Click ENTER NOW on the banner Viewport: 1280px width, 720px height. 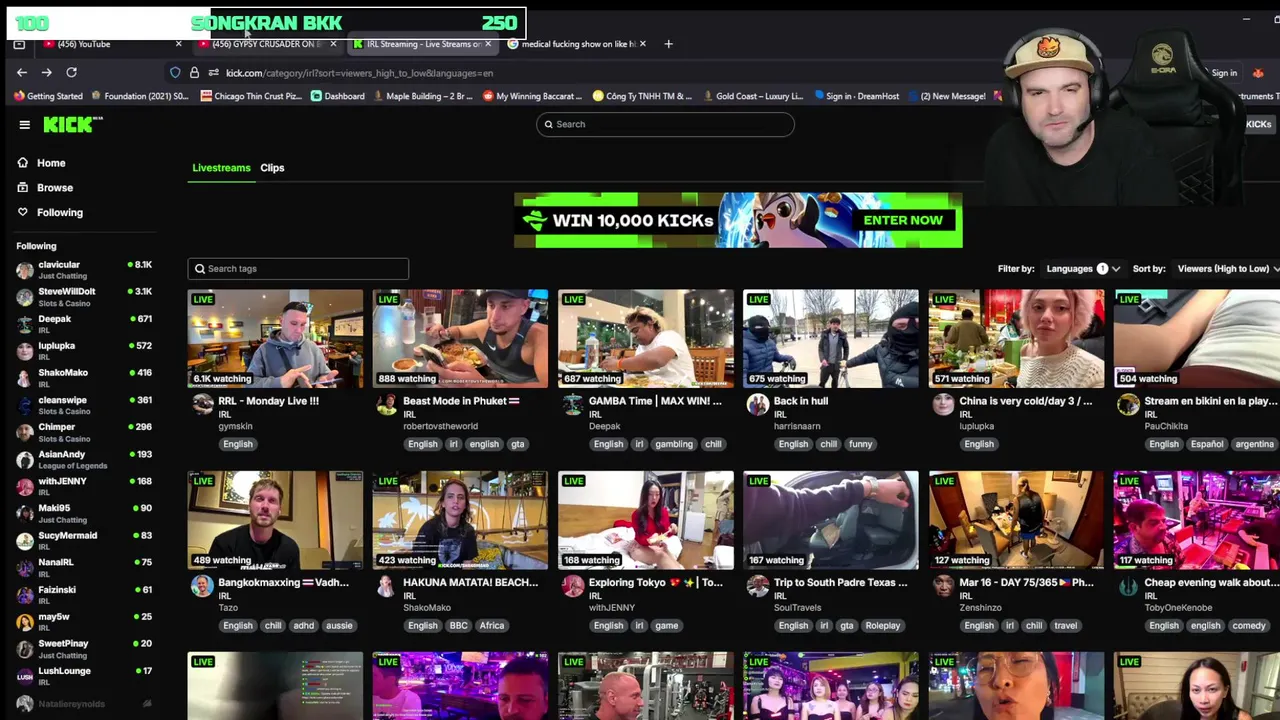point(903,220)
